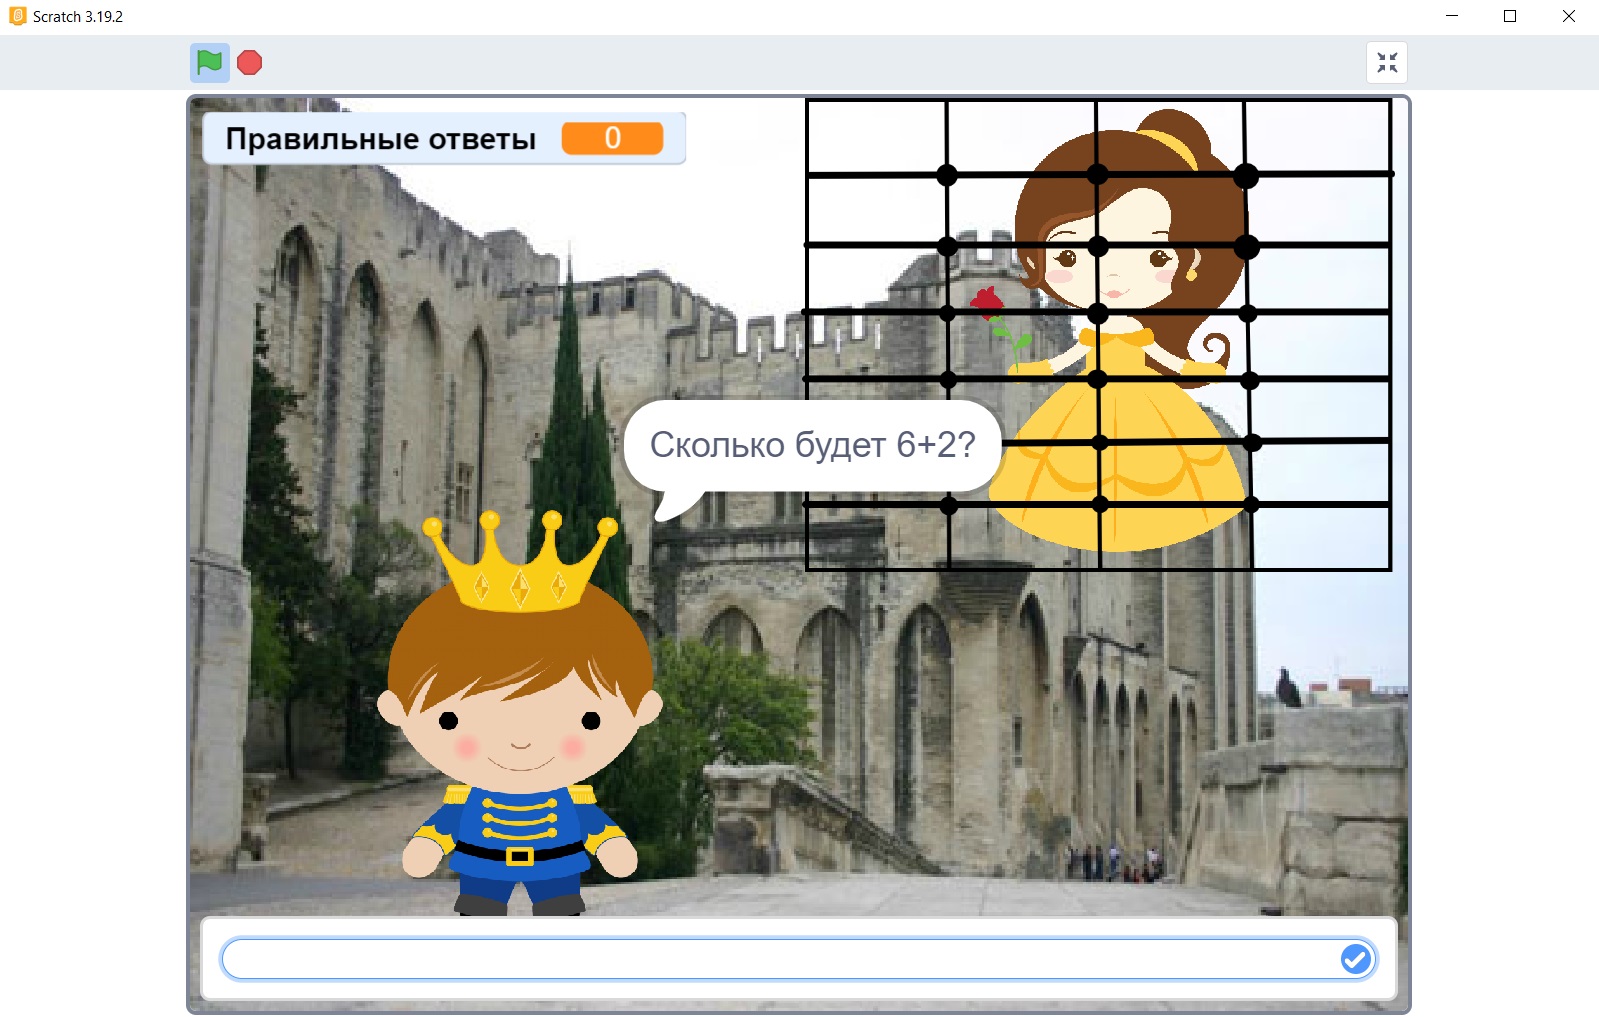Submit the answer with the blue checkmark
This screenshot has height=1017, width=1599.
[1355, 959]
